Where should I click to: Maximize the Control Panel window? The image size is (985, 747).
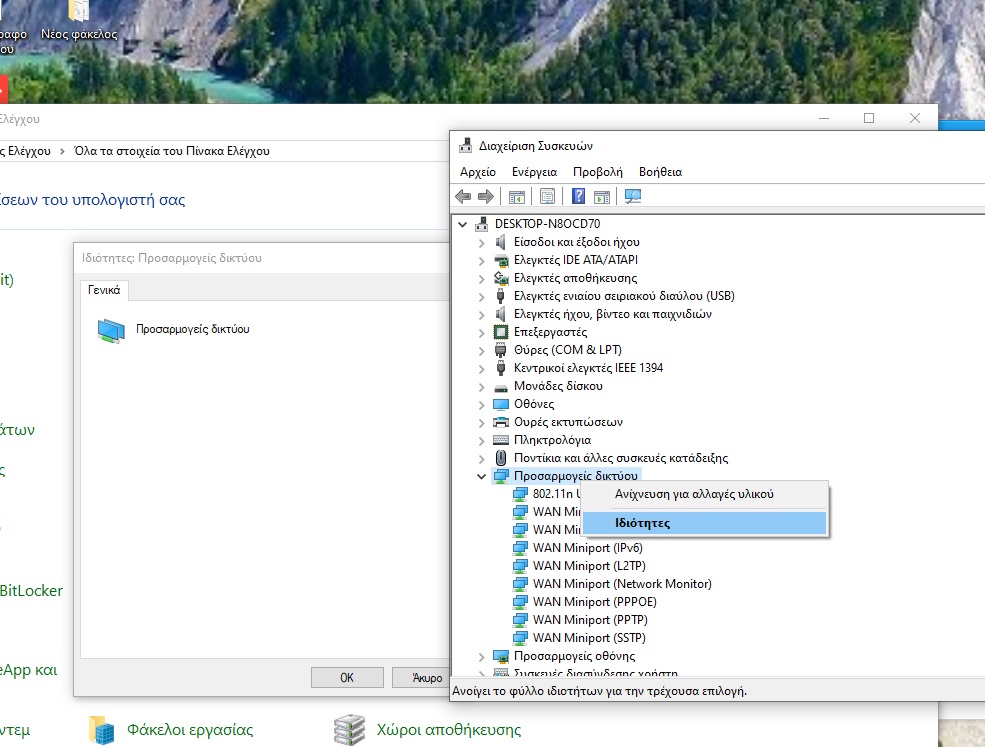pyautogui.click(x=869, y=118)
